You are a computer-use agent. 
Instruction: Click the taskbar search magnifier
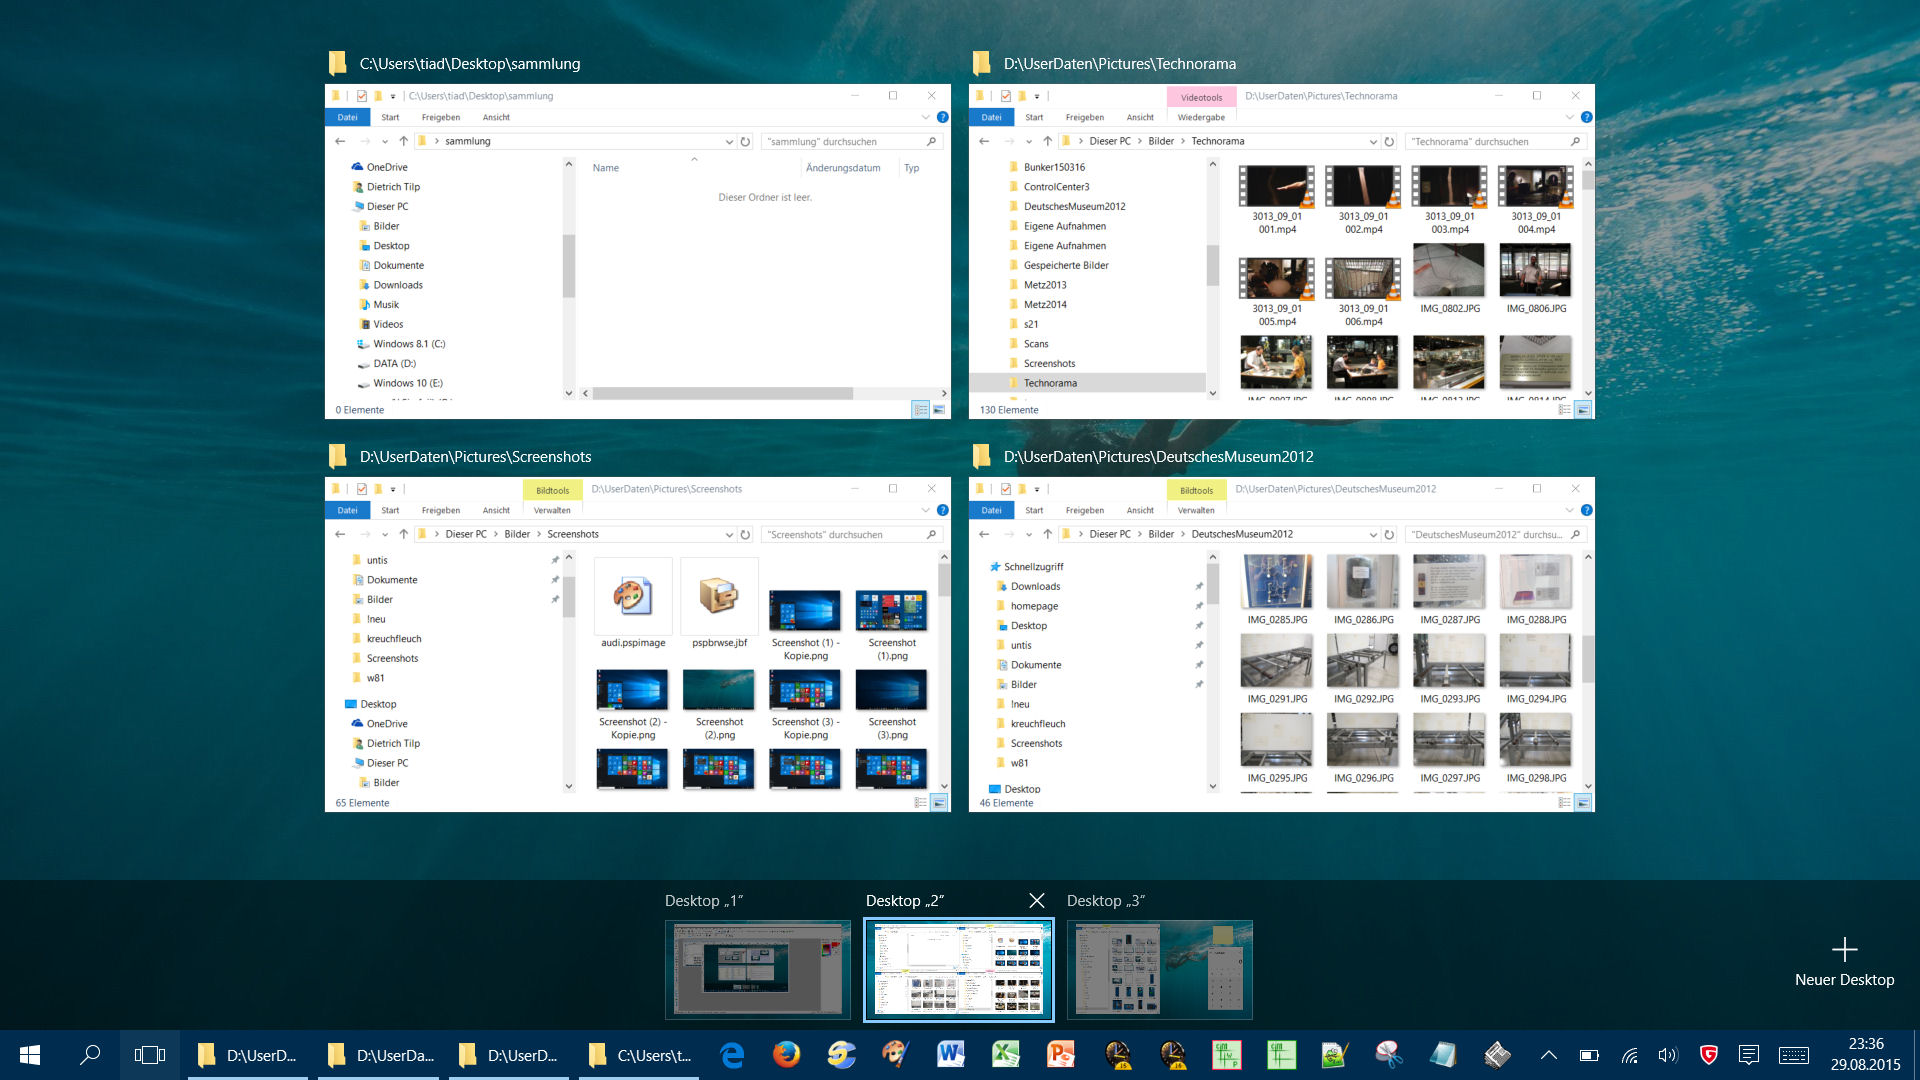tap(90, 1055)
